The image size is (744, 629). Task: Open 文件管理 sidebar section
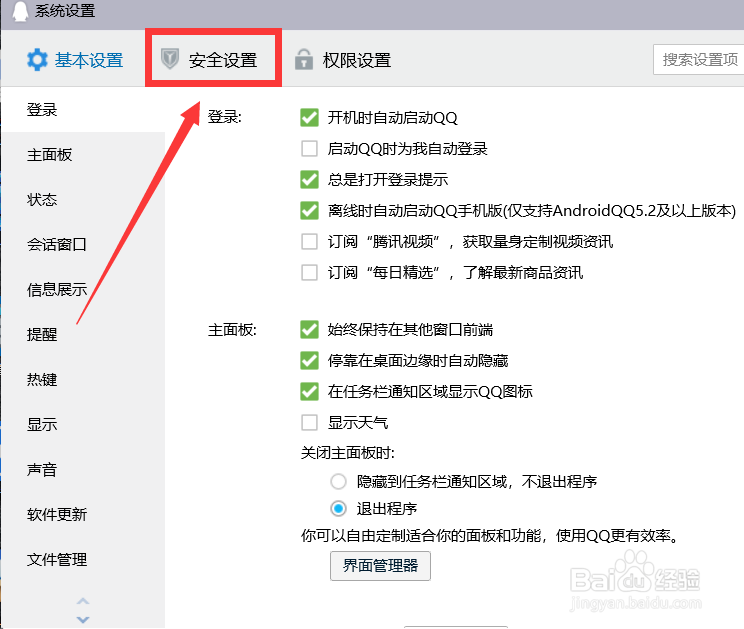click(83, 560)
